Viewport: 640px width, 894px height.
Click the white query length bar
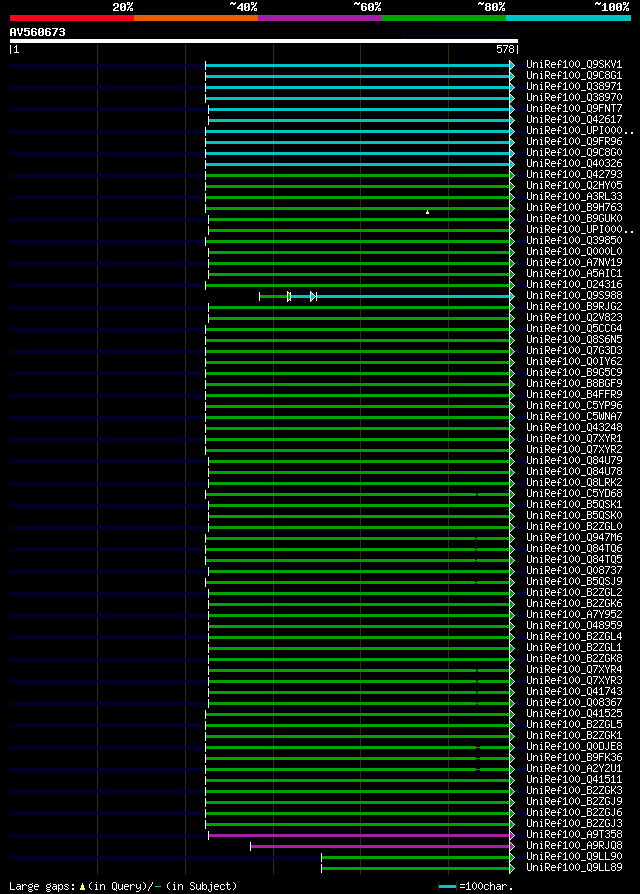pyautogui.click(x=264, y=41)
